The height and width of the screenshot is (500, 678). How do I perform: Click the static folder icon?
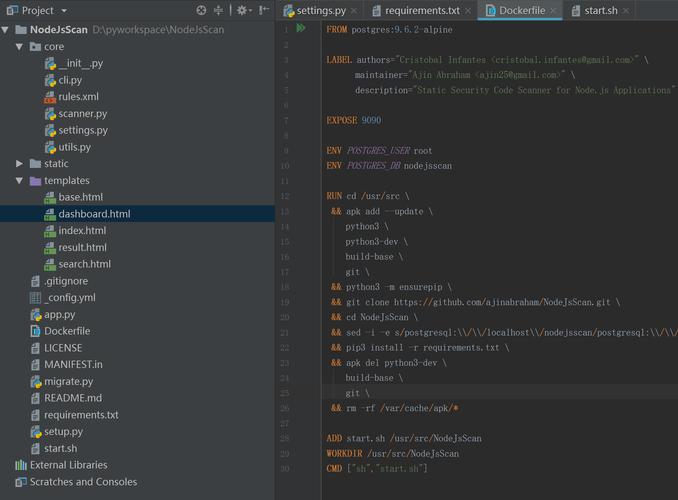click(x=35, y=164)
